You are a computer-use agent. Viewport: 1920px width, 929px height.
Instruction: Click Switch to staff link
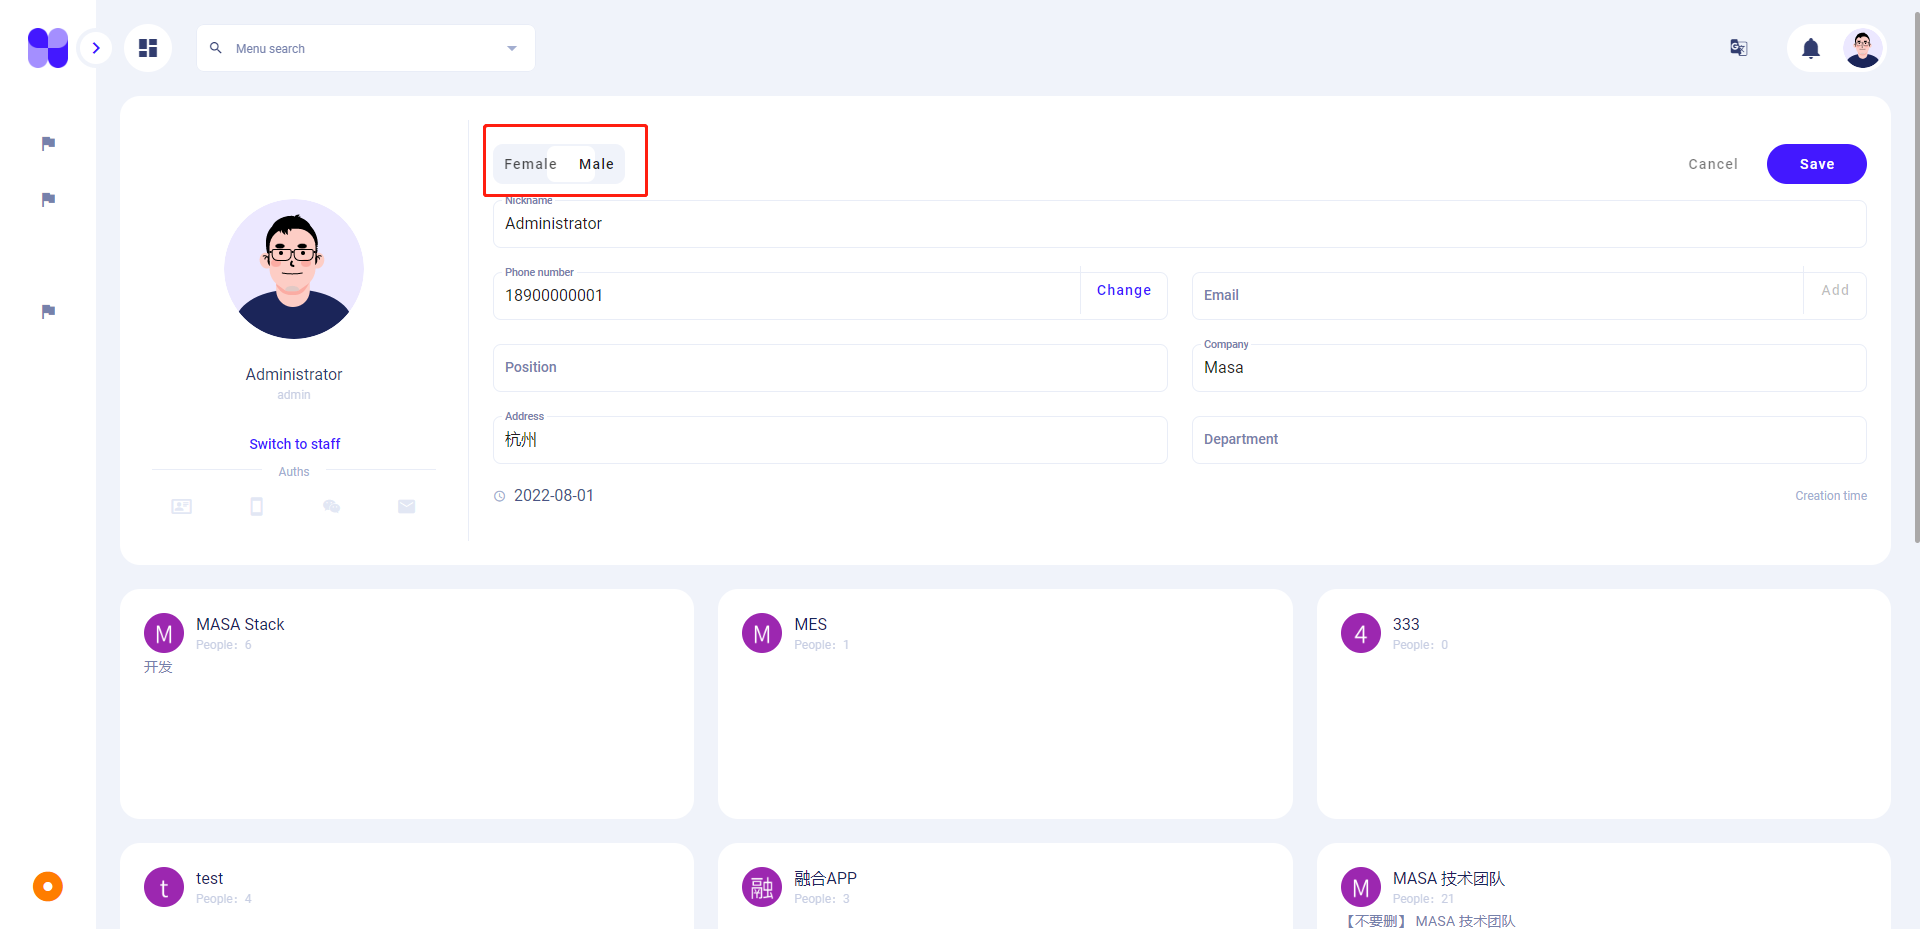point(295,444)
